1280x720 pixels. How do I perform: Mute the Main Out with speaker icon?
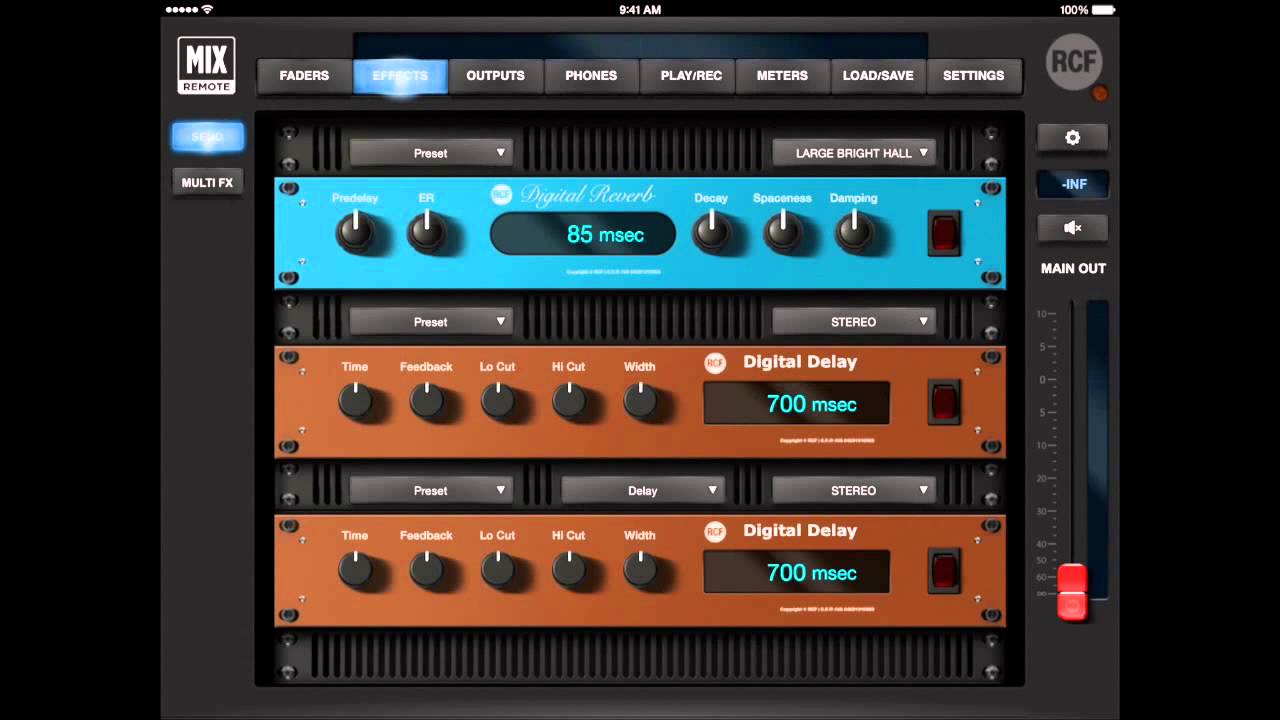point(1072,228)
